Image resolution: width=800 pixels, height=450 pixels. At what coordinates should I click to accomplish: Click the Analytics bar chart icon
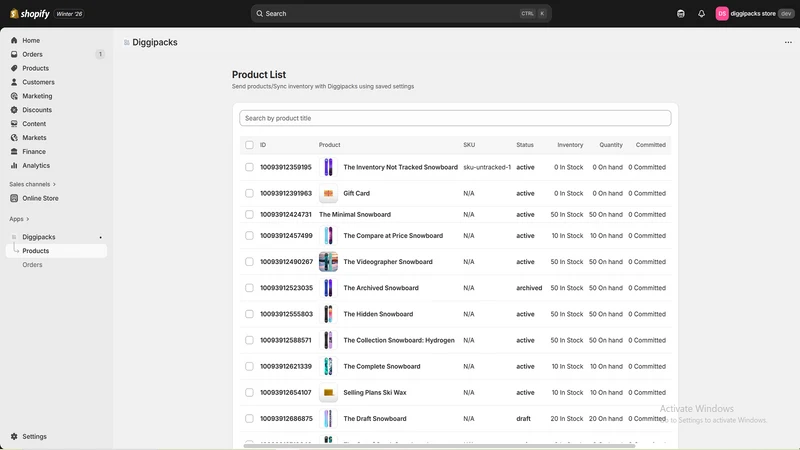click(x=14, y=165)
